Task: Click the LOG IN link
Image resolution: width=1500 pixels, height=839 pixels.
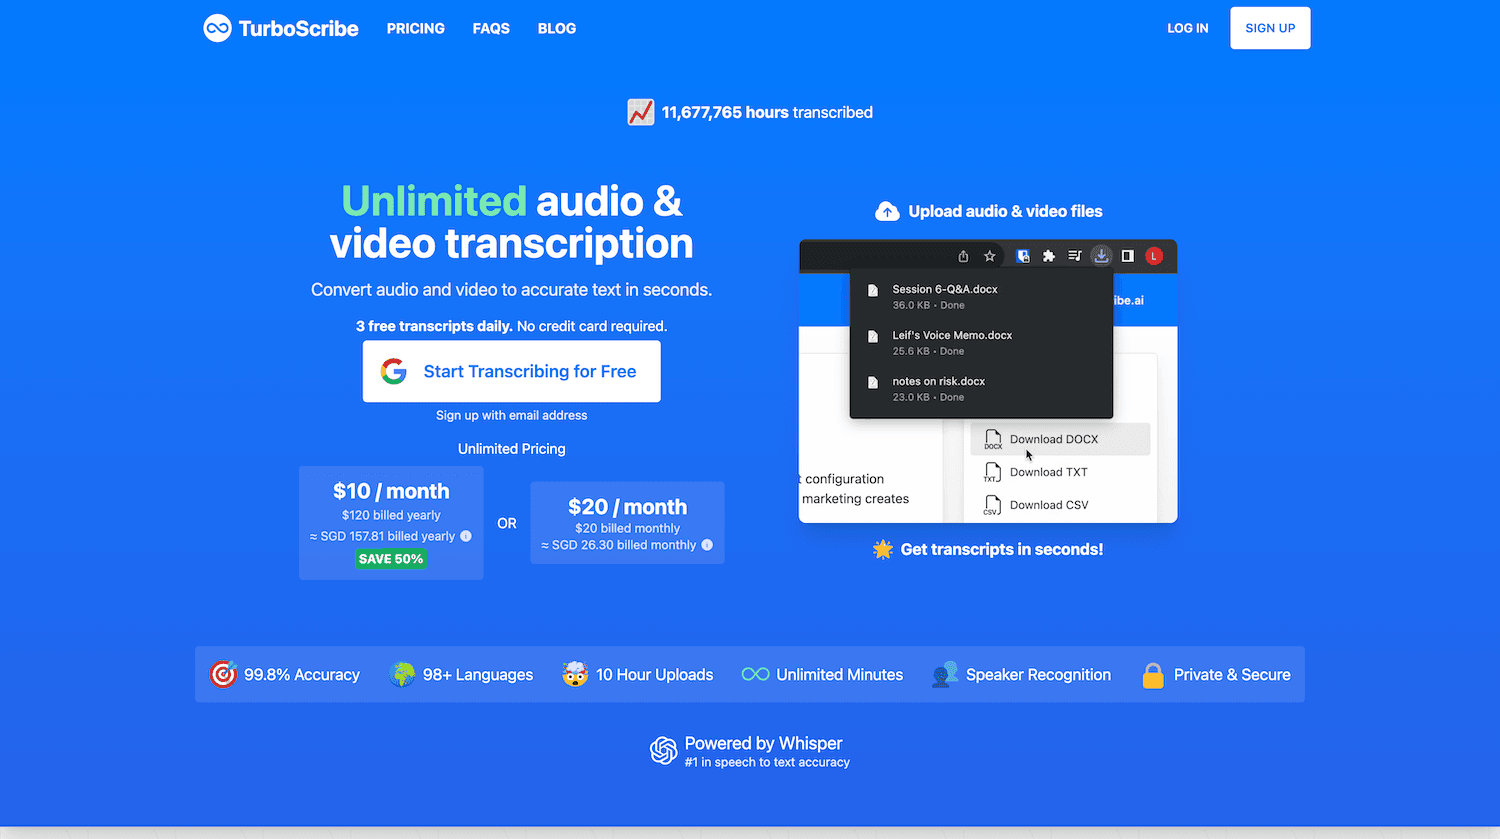Action: (x=1188, y=28)
